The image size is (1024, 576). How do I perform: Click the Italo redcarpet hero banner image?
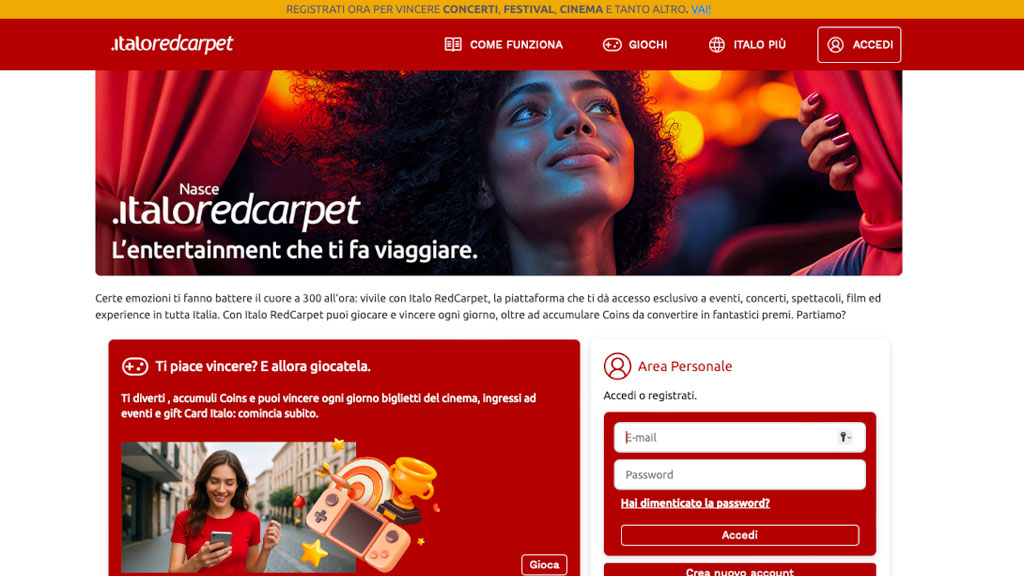point(499,173)
